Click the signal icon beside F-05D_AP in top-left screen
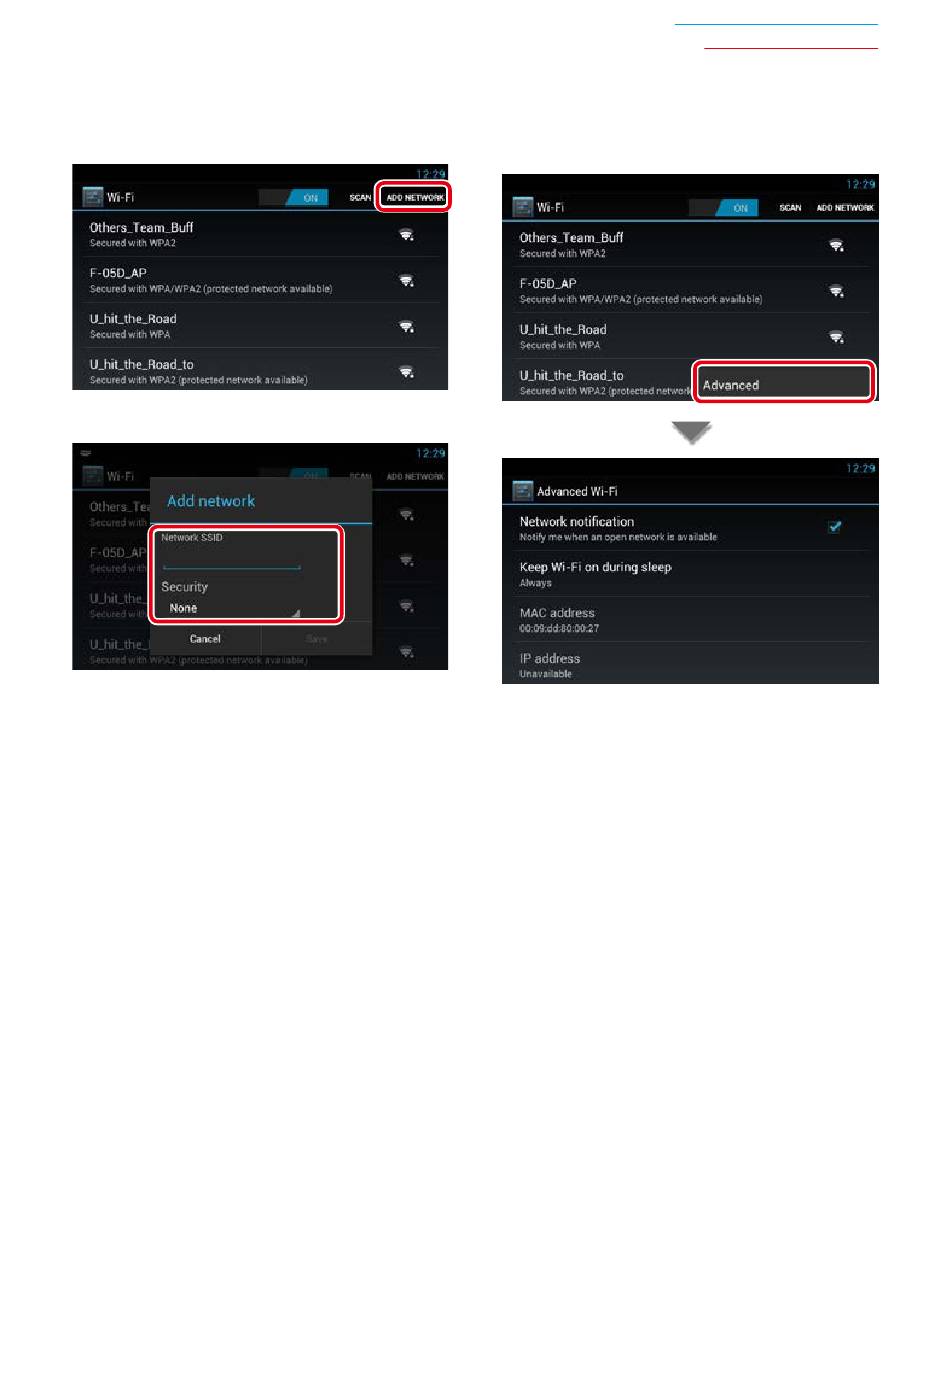The image size is (950, 1374). [407, 281]
